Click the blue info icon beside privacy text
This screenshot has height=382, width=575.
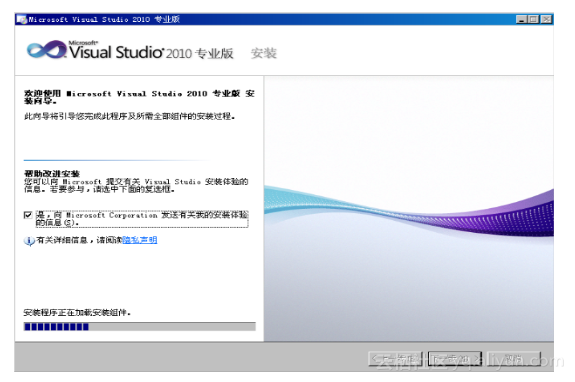coord(29,241)
